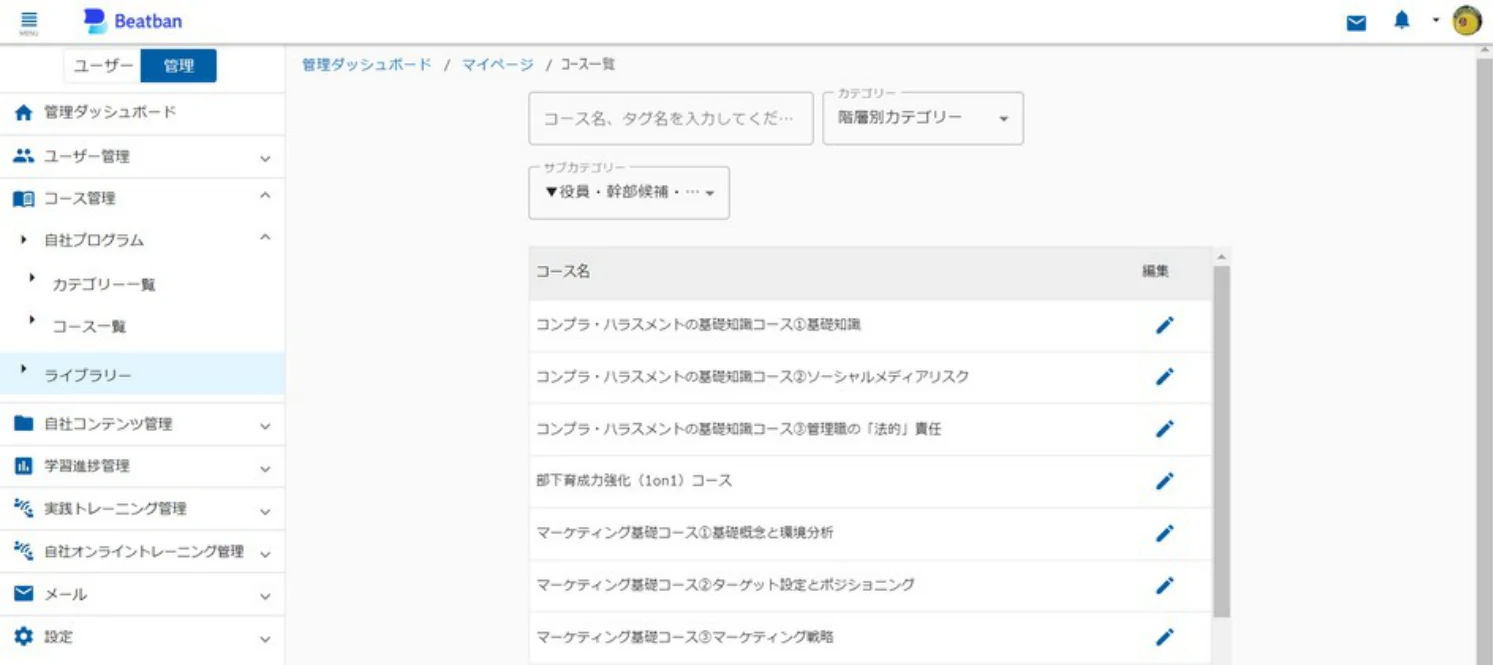The image size is (1493, 665).
Task: Click the course list scroll-up arrow
Action: pos(1221,257)
